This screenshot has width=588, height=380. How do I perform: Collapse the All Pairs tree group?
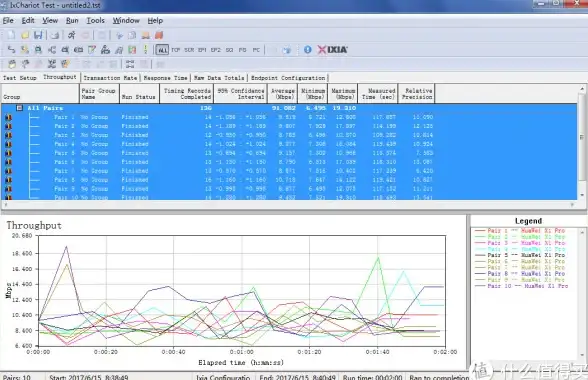(20, 108)
